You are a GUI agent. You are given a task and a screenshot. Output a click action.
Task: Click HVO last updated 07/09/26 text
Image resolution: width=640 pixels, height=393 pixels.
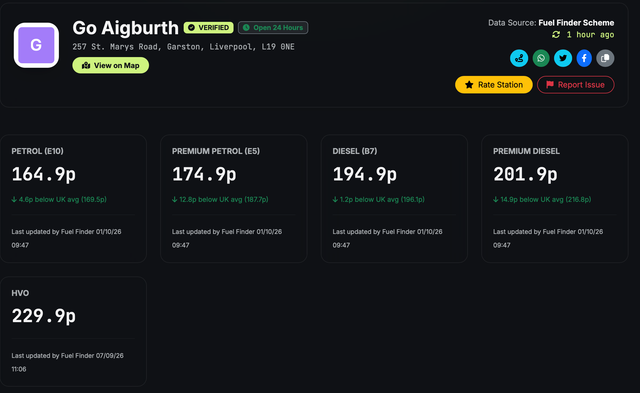coord(67,362)
